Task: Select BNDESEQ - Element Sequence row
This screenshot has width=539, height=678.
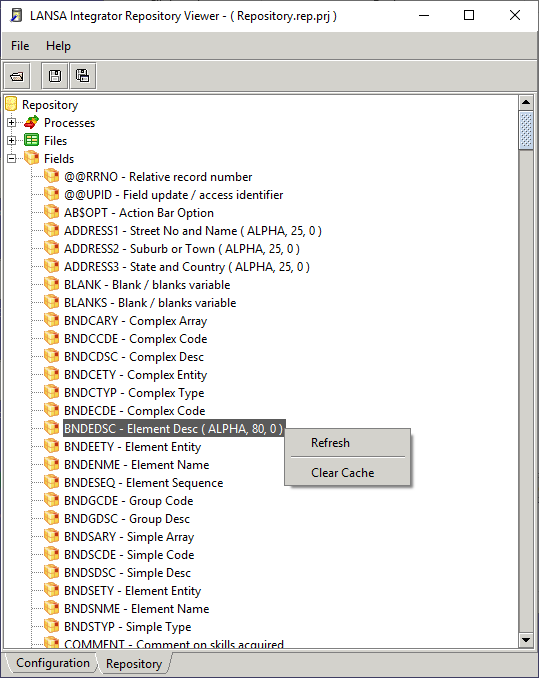Action: [144, 483]
